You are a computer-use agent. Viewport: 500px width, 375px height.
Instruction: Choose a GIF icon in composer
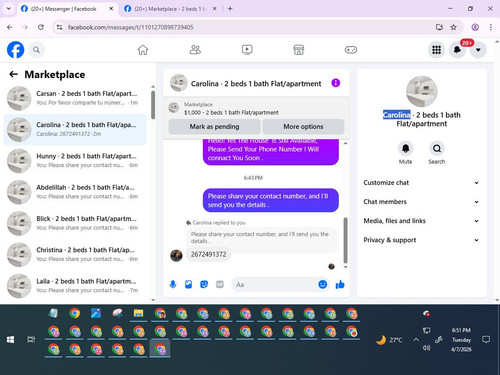point(220,284)
